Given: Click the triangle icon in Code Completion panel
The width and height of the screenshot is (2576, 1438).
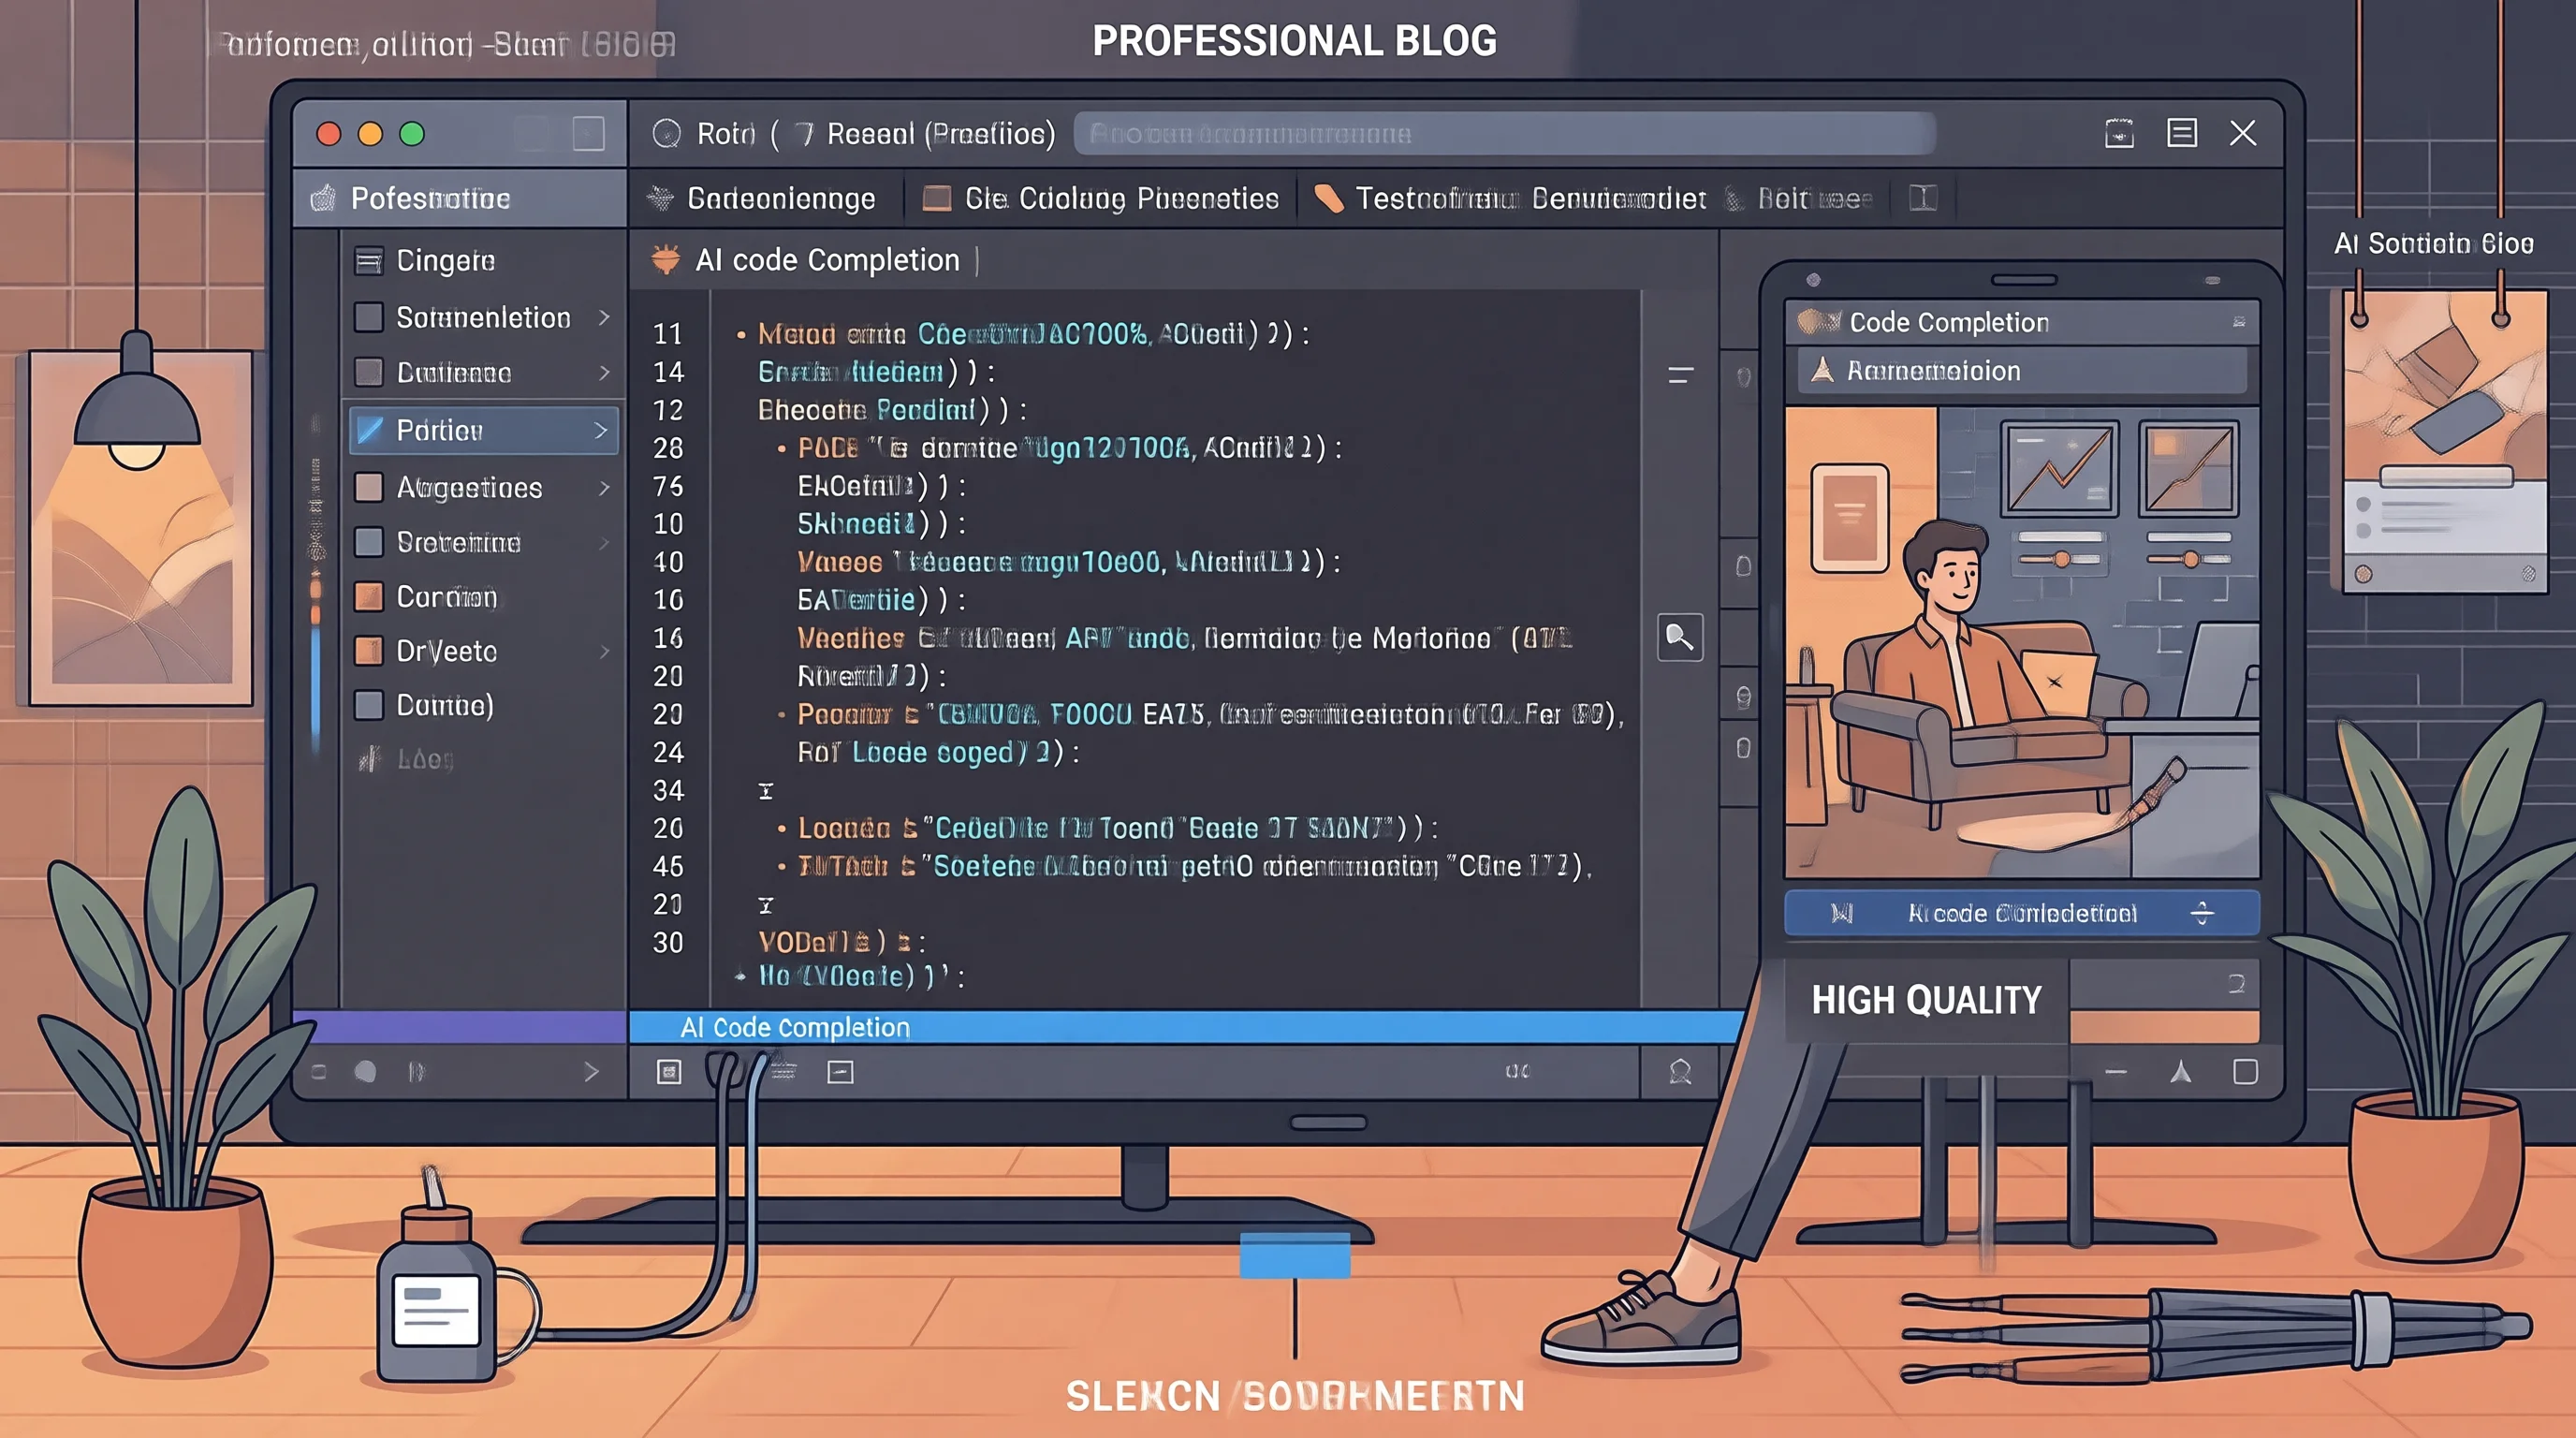Looking at the screenshot, I should [x=1822, y=370].
